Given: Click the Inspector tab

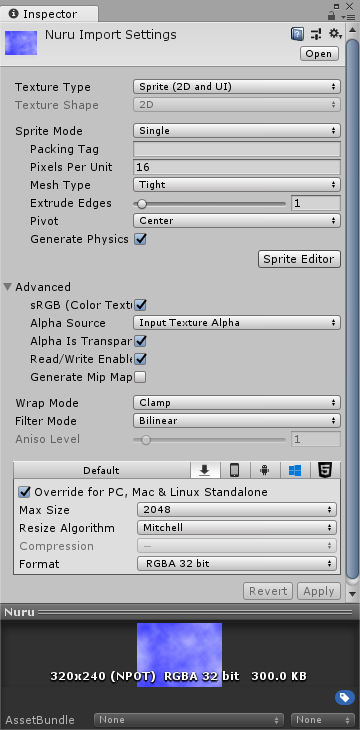Looking at the screenshot, I should pos(49,14).
